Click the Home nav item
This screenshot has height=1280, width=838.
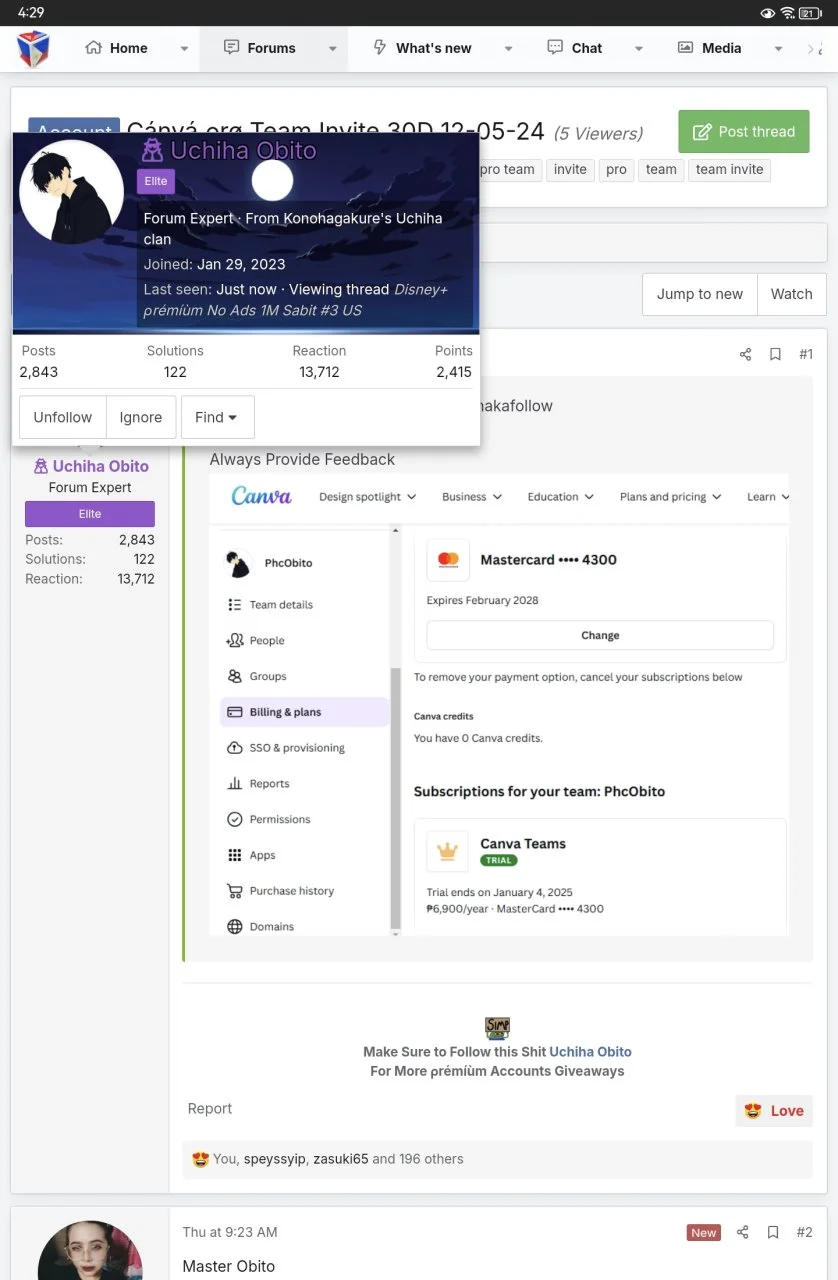117,48
